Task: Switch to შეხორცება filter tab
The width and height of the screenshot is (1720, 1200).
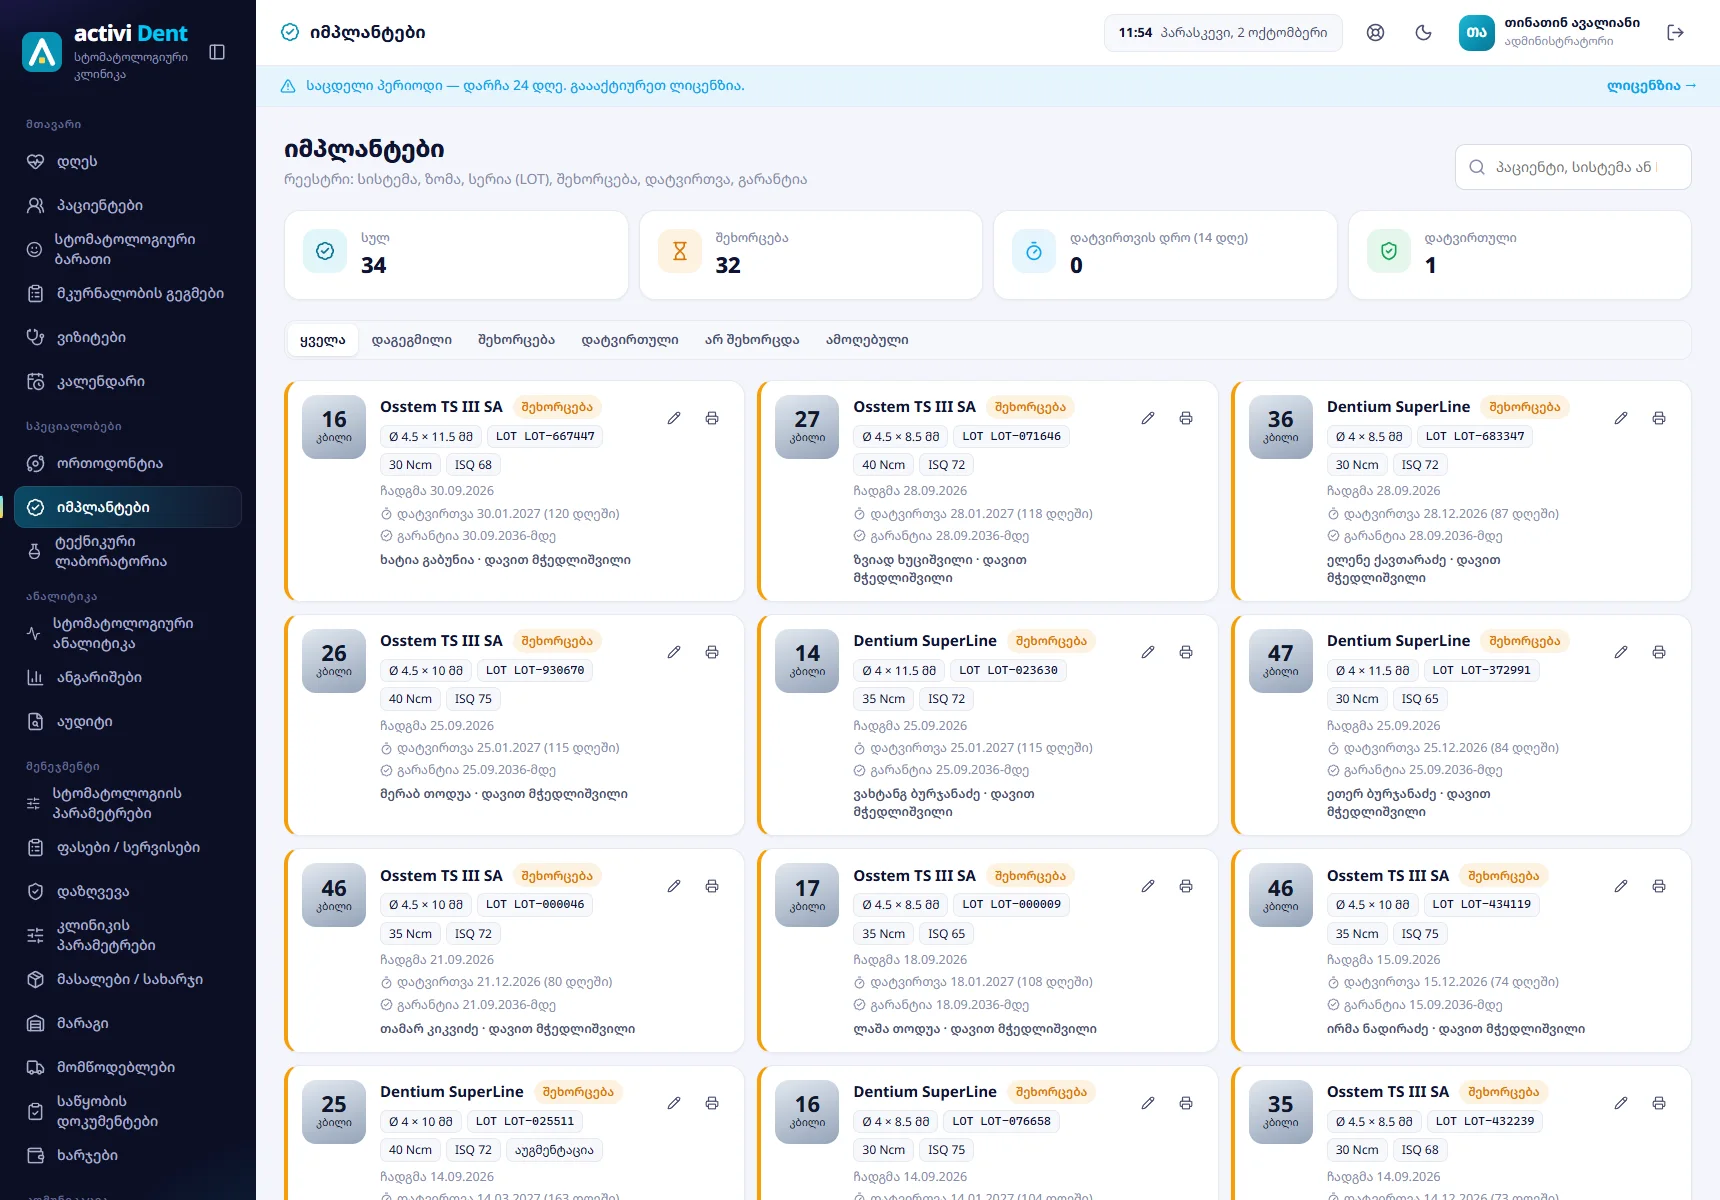Action: point(516,340)
